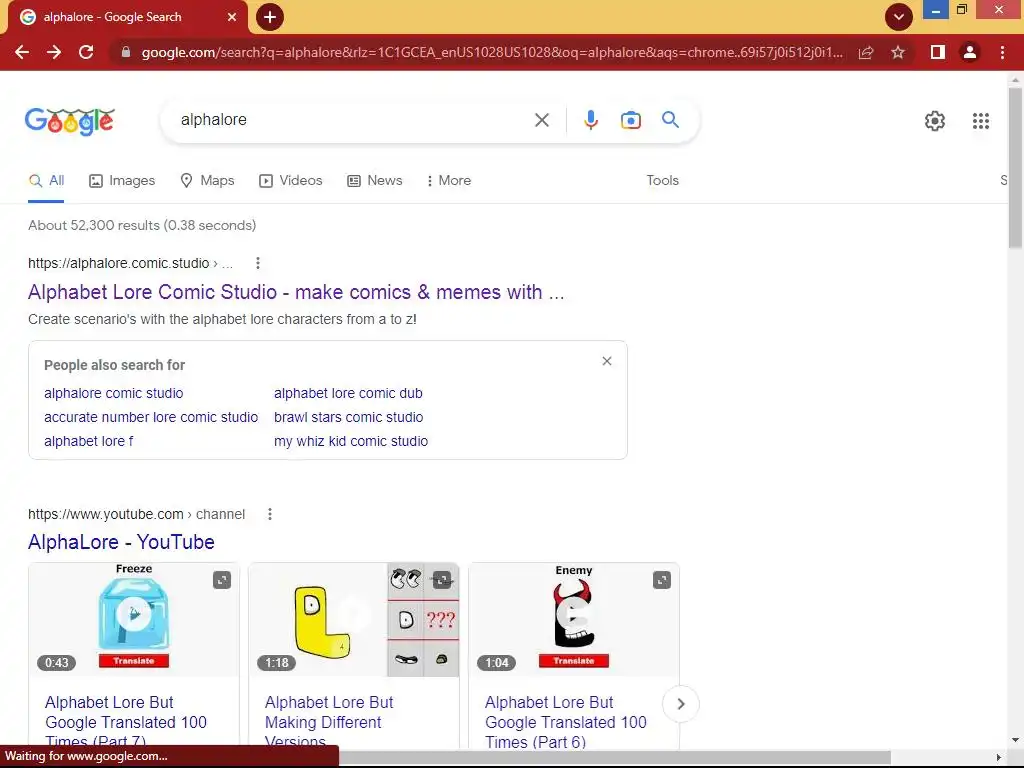Reload the current page
This screenshot has width=1024, height=768.
coord(86,52)
